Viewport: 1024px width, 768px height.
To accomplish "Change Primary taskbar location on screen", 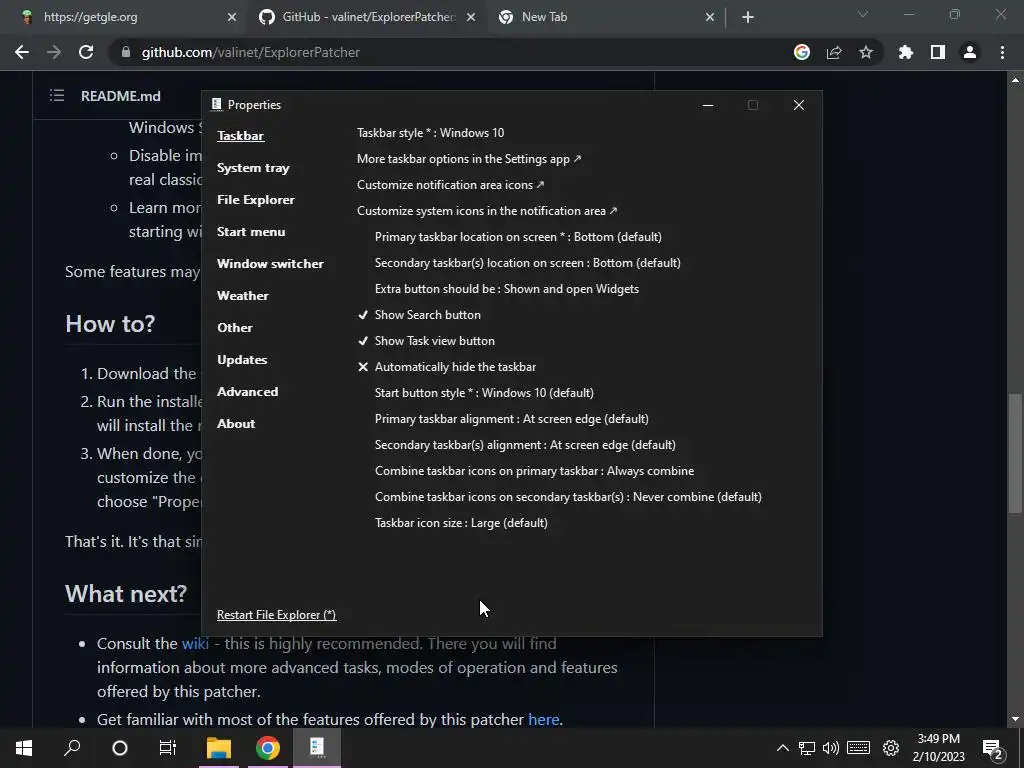I will pos(518,237).
